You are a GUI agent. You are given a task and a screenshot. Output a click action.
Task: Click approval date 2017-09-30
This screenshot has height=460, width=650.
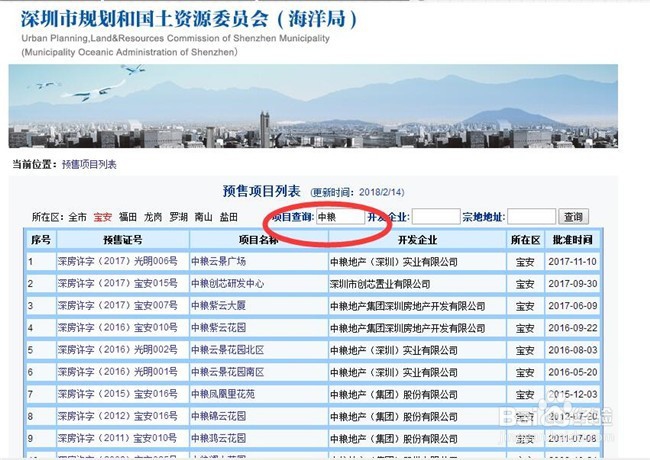click(x=572, y=283)
